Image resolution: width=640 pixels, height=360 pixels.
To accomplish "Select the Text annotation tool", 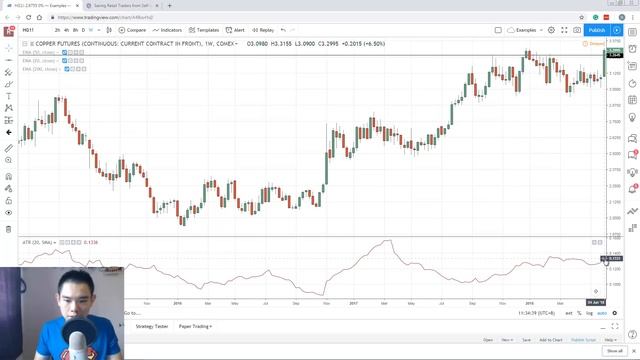I will (x=9, y=96).
